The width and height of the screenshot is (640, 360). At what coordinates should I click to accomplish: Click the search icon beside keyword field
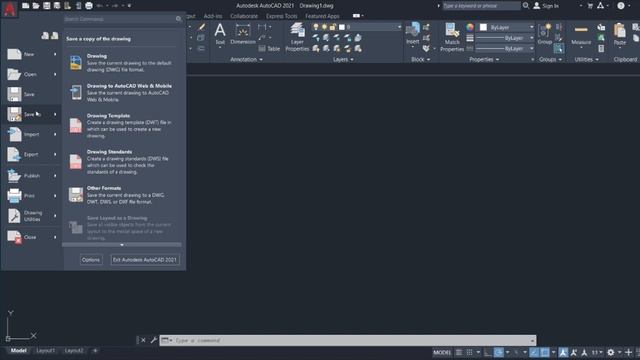[x=526, y=6]
